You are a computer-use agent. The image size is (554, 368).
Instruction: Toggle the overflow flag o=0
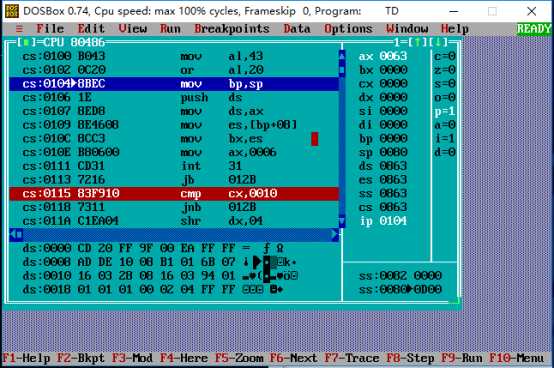point(445,97)
